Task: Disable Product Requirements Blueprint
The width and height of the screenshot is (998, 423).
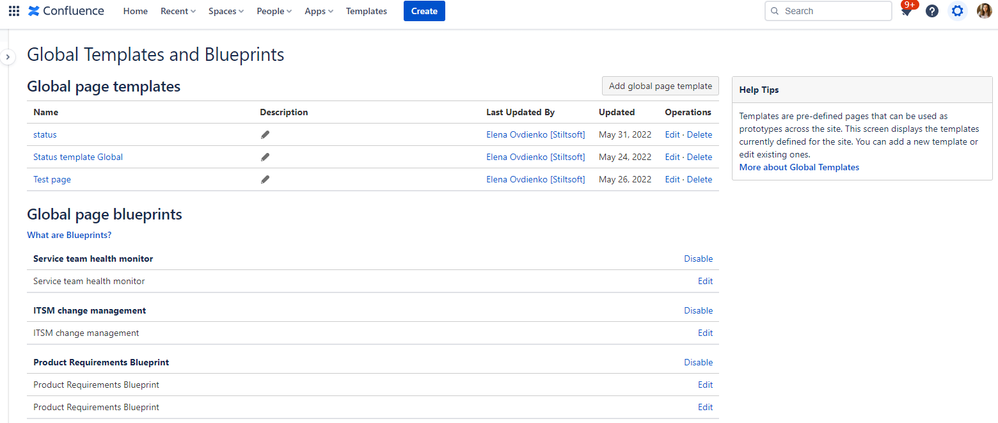Action: pyautogui.click(x=698, y=363)
